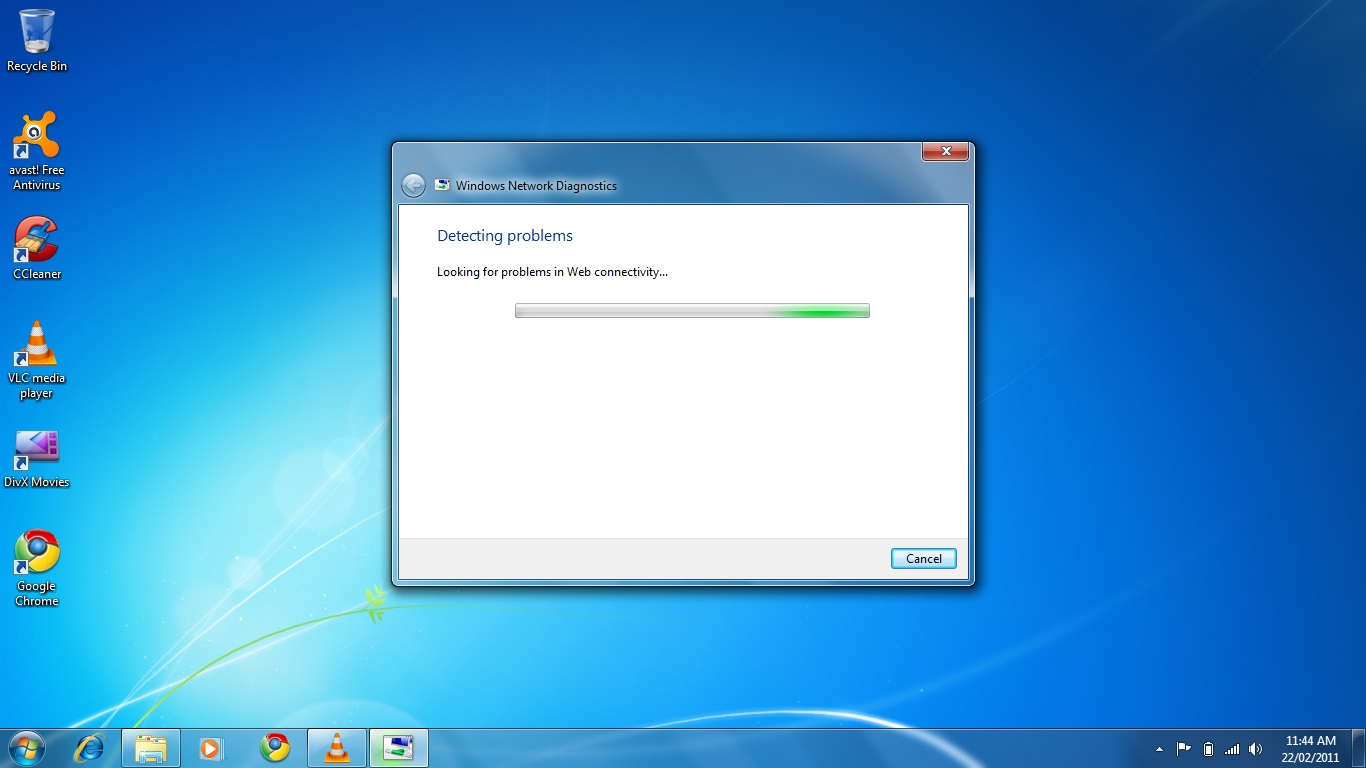Open the Recycle Bin desktop icon

(x=37, y=40)
